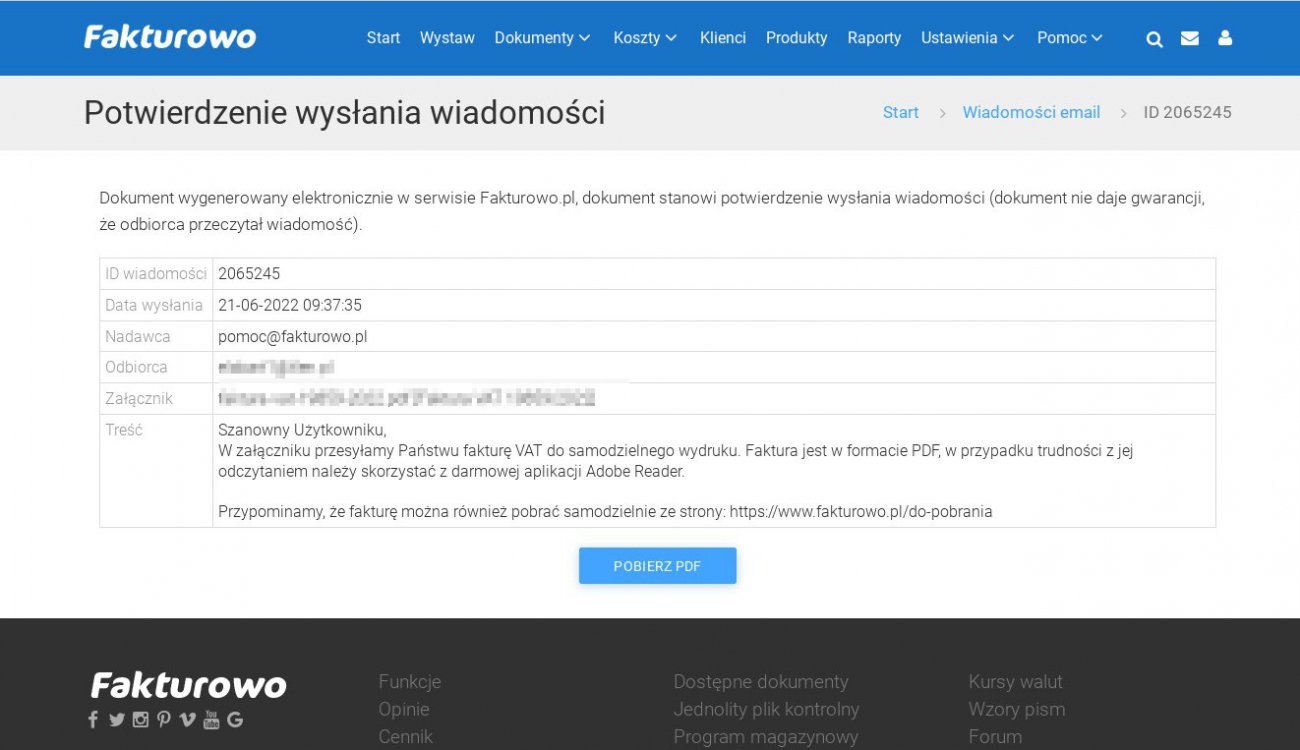Click the Pinterest icon in footer
This screenshot has width=1300, height=750.
coord(163,719)
